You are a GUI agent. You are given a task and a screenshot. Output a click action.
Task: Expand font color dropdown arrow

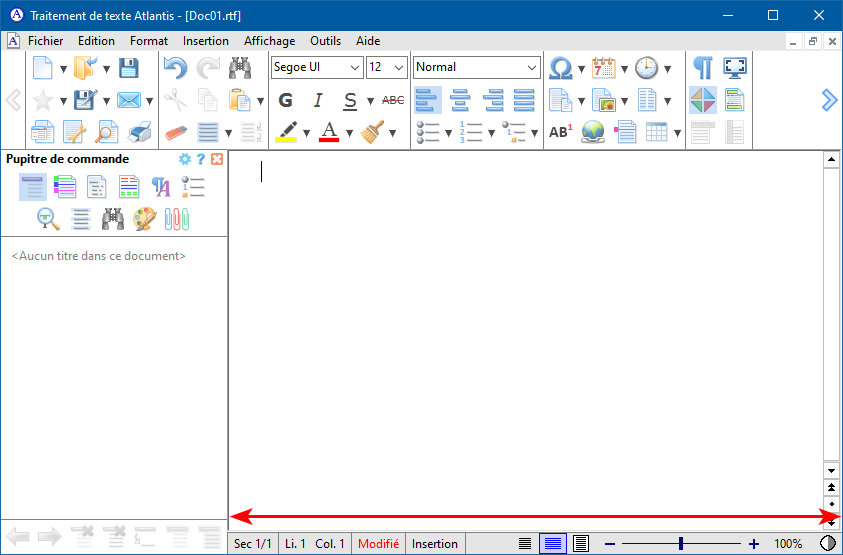(x=349, y=133)
